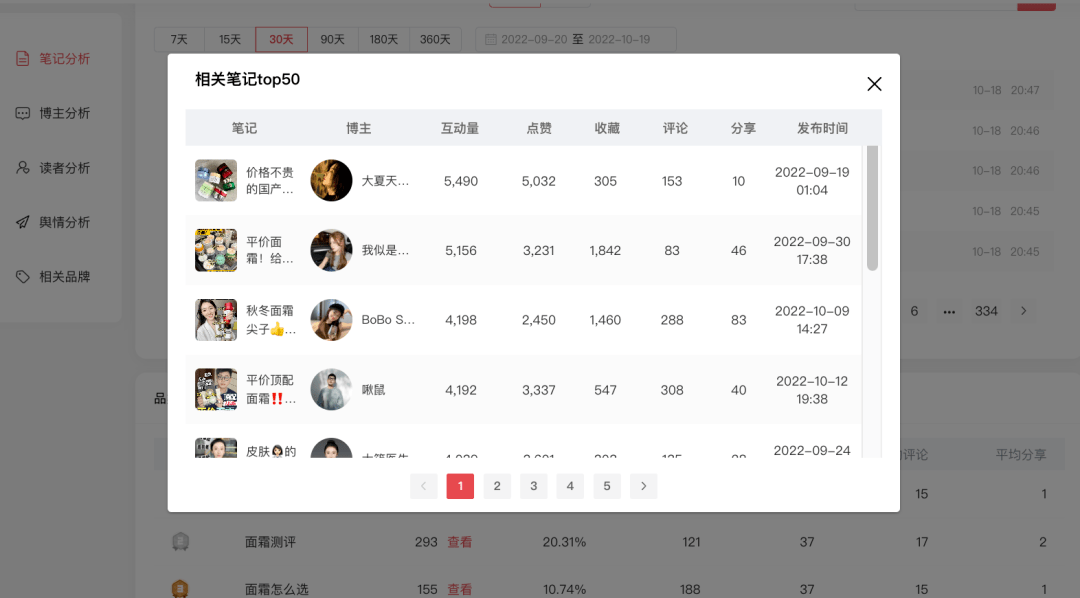
Task: Click the previous page arrow in dialog
Action: [x=424, y=486]
